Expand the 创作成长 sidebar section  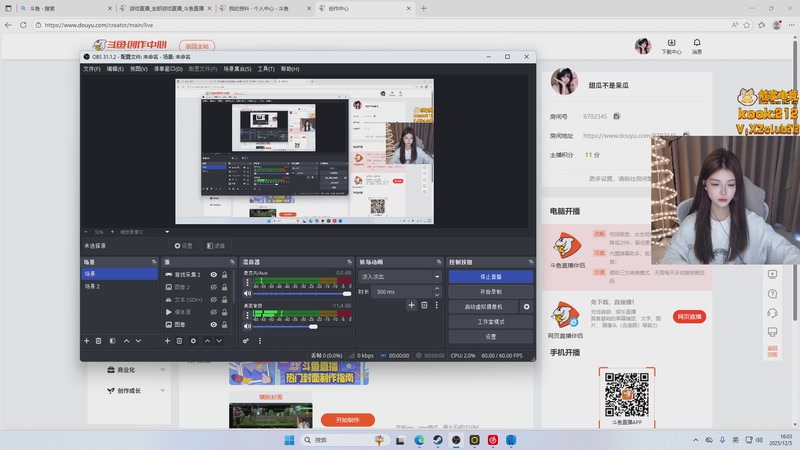pos(162,391)
